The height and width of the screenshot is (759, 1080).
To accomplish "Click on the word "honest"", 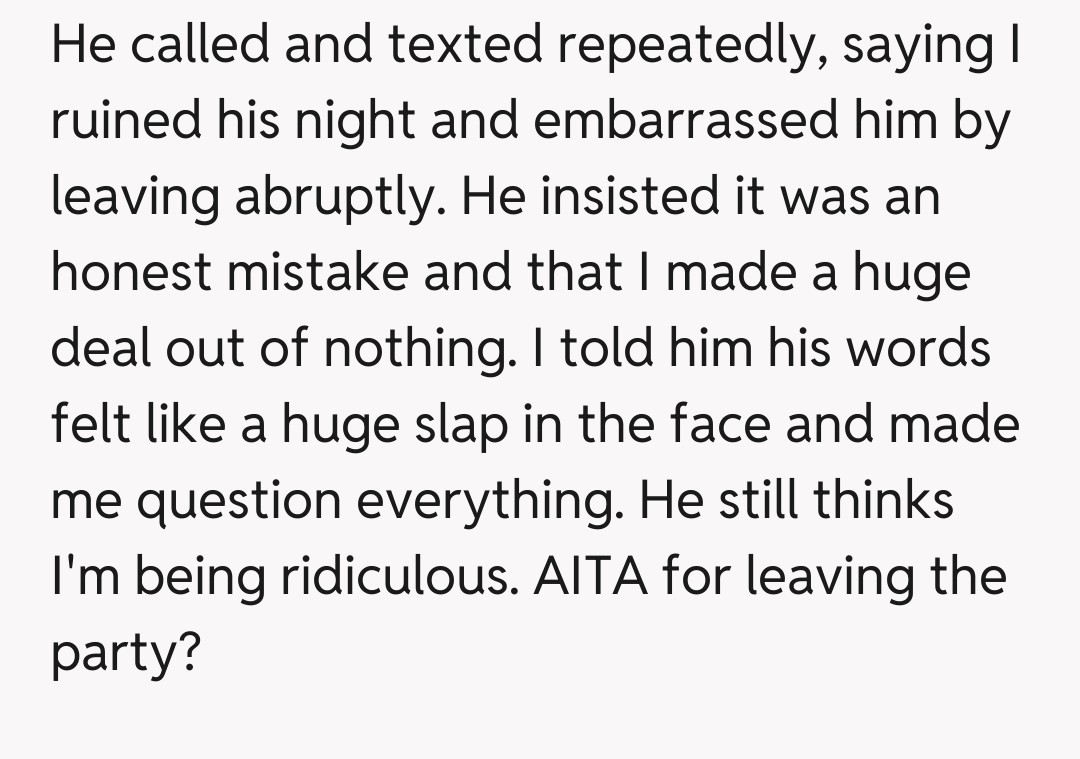I will pyautogui.click(x=132, y=273).
